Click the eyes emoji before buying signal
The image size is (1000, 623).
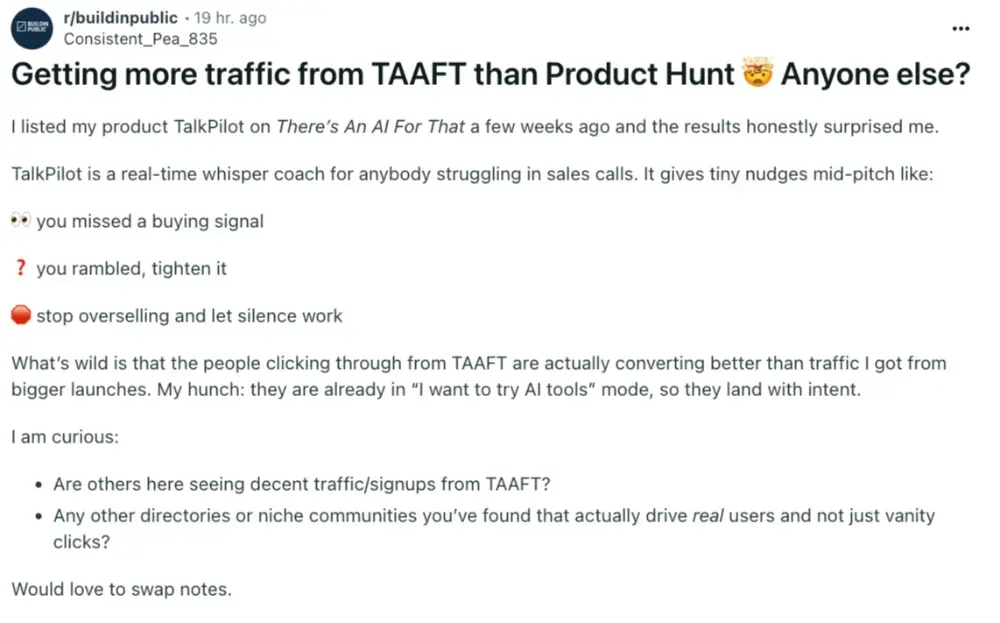tap(21, 222)
